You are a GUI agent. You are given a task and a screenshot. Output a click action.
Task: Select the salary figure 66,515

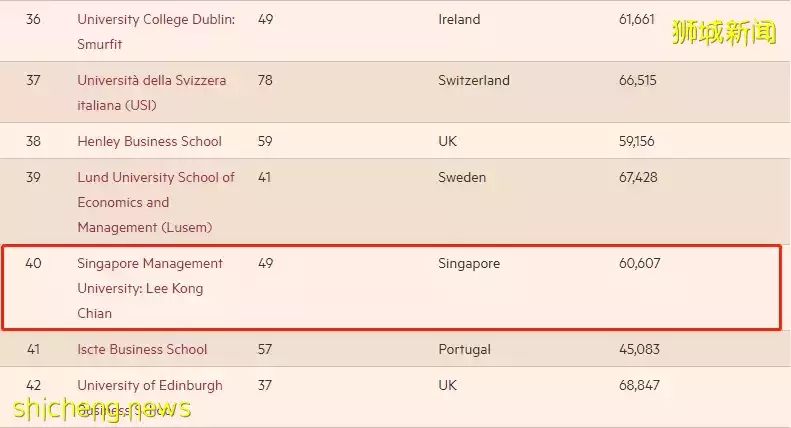[x=637, y=80]
